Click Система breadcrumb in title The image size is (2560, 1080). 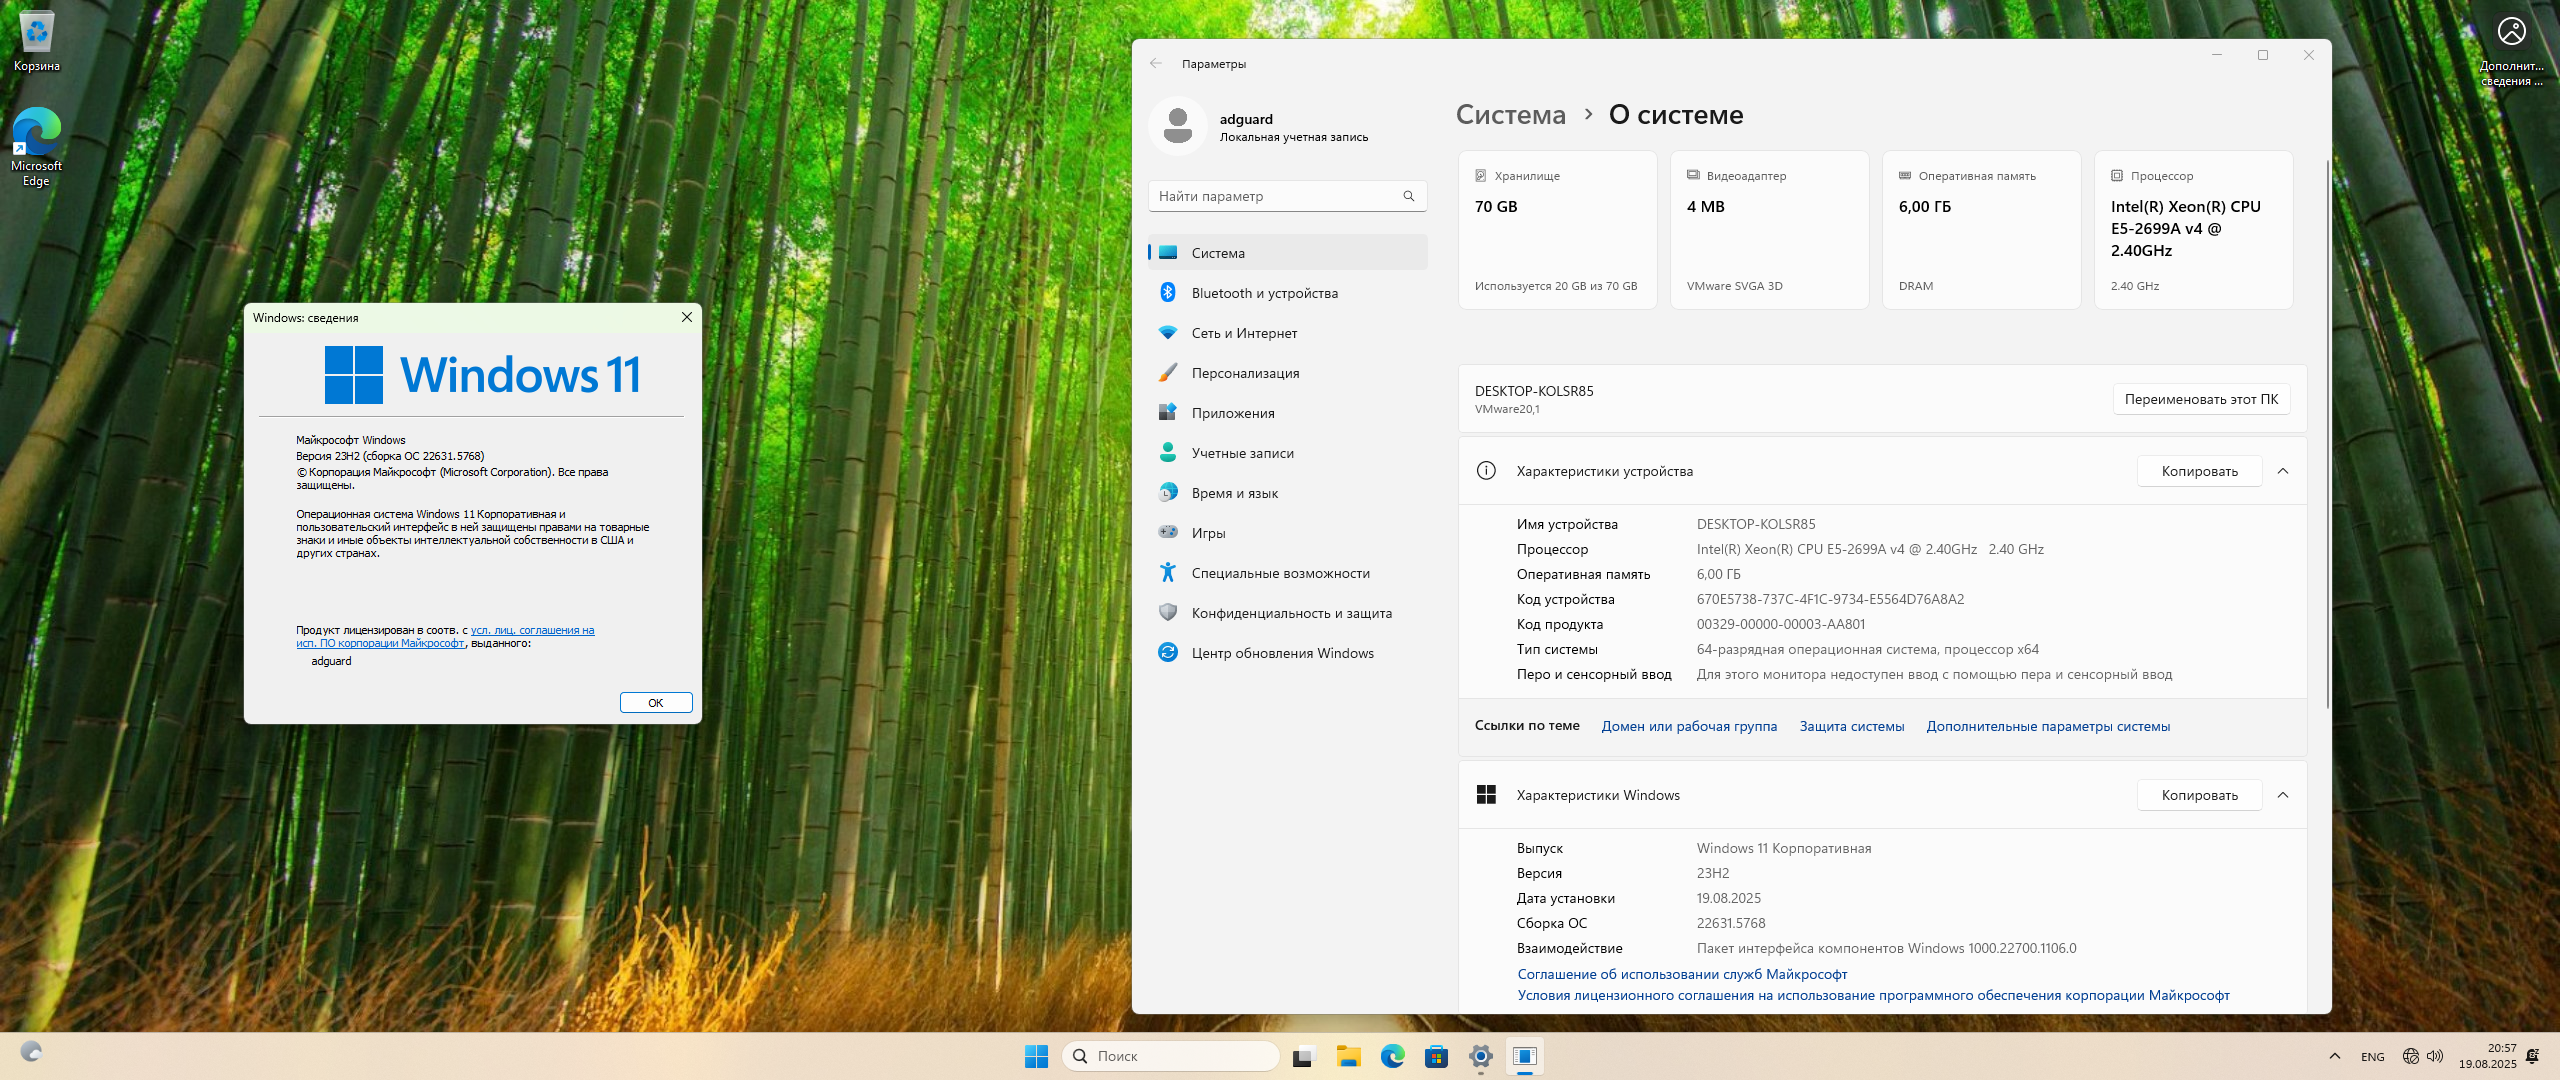pyautogui.click(x=1510, y=115)
